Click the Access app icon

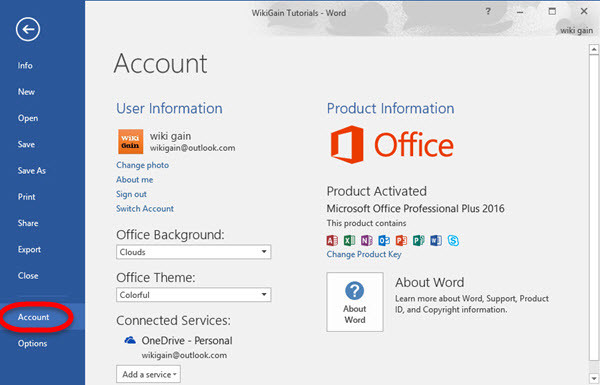click(332, 240)
